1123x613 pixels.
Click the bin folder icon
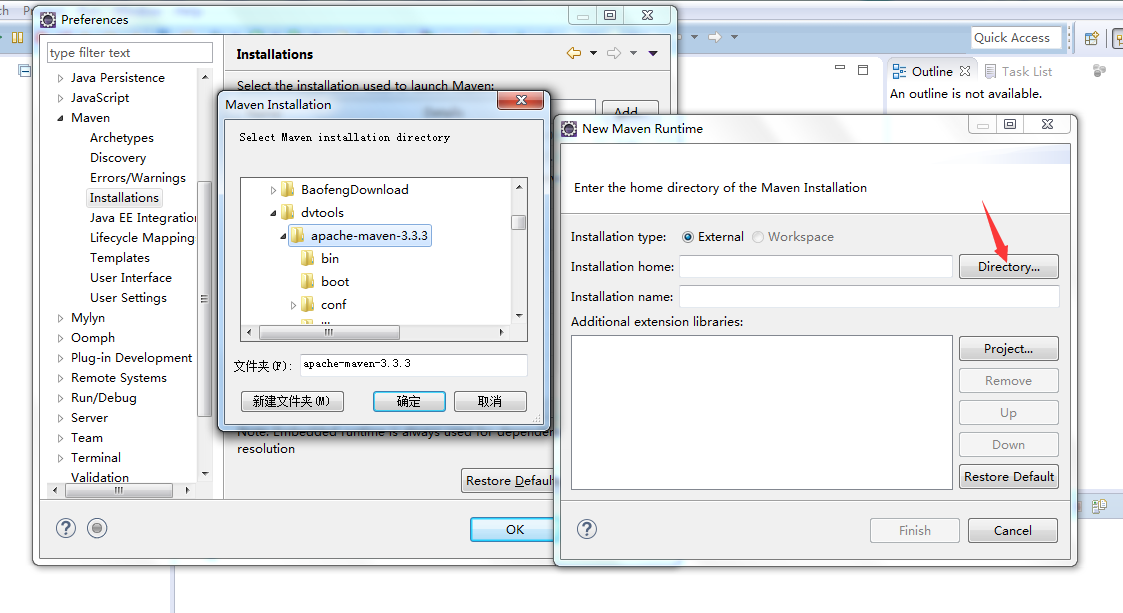tap(307, 258)
